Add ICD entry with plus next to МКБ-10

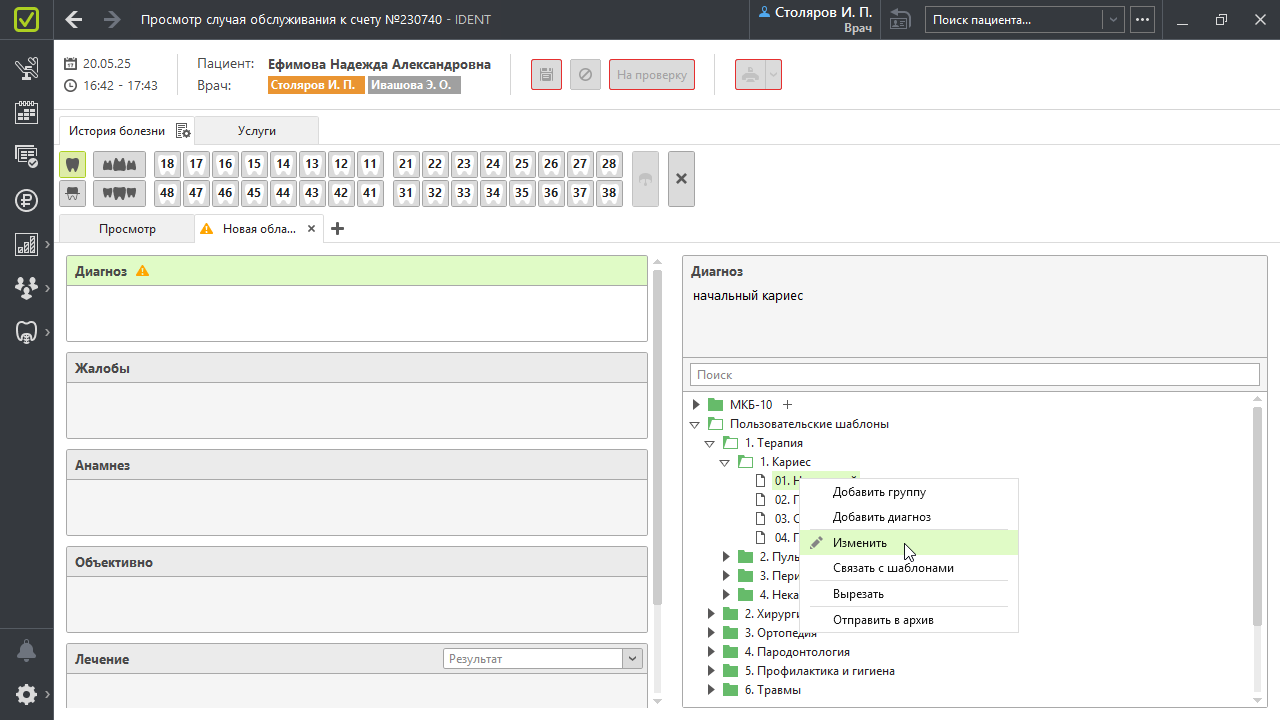pyautogui.click(x=787, y=405)
